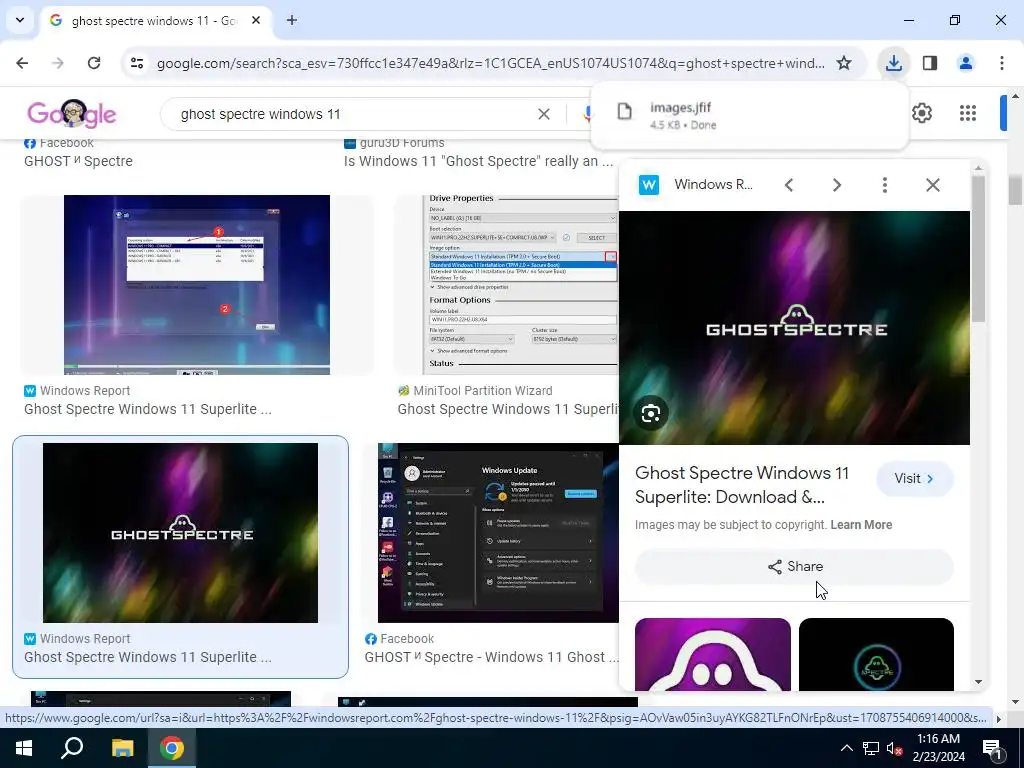Click the Google logo
This screenshot has width=1024, height=768.
[x=71, y=114]
